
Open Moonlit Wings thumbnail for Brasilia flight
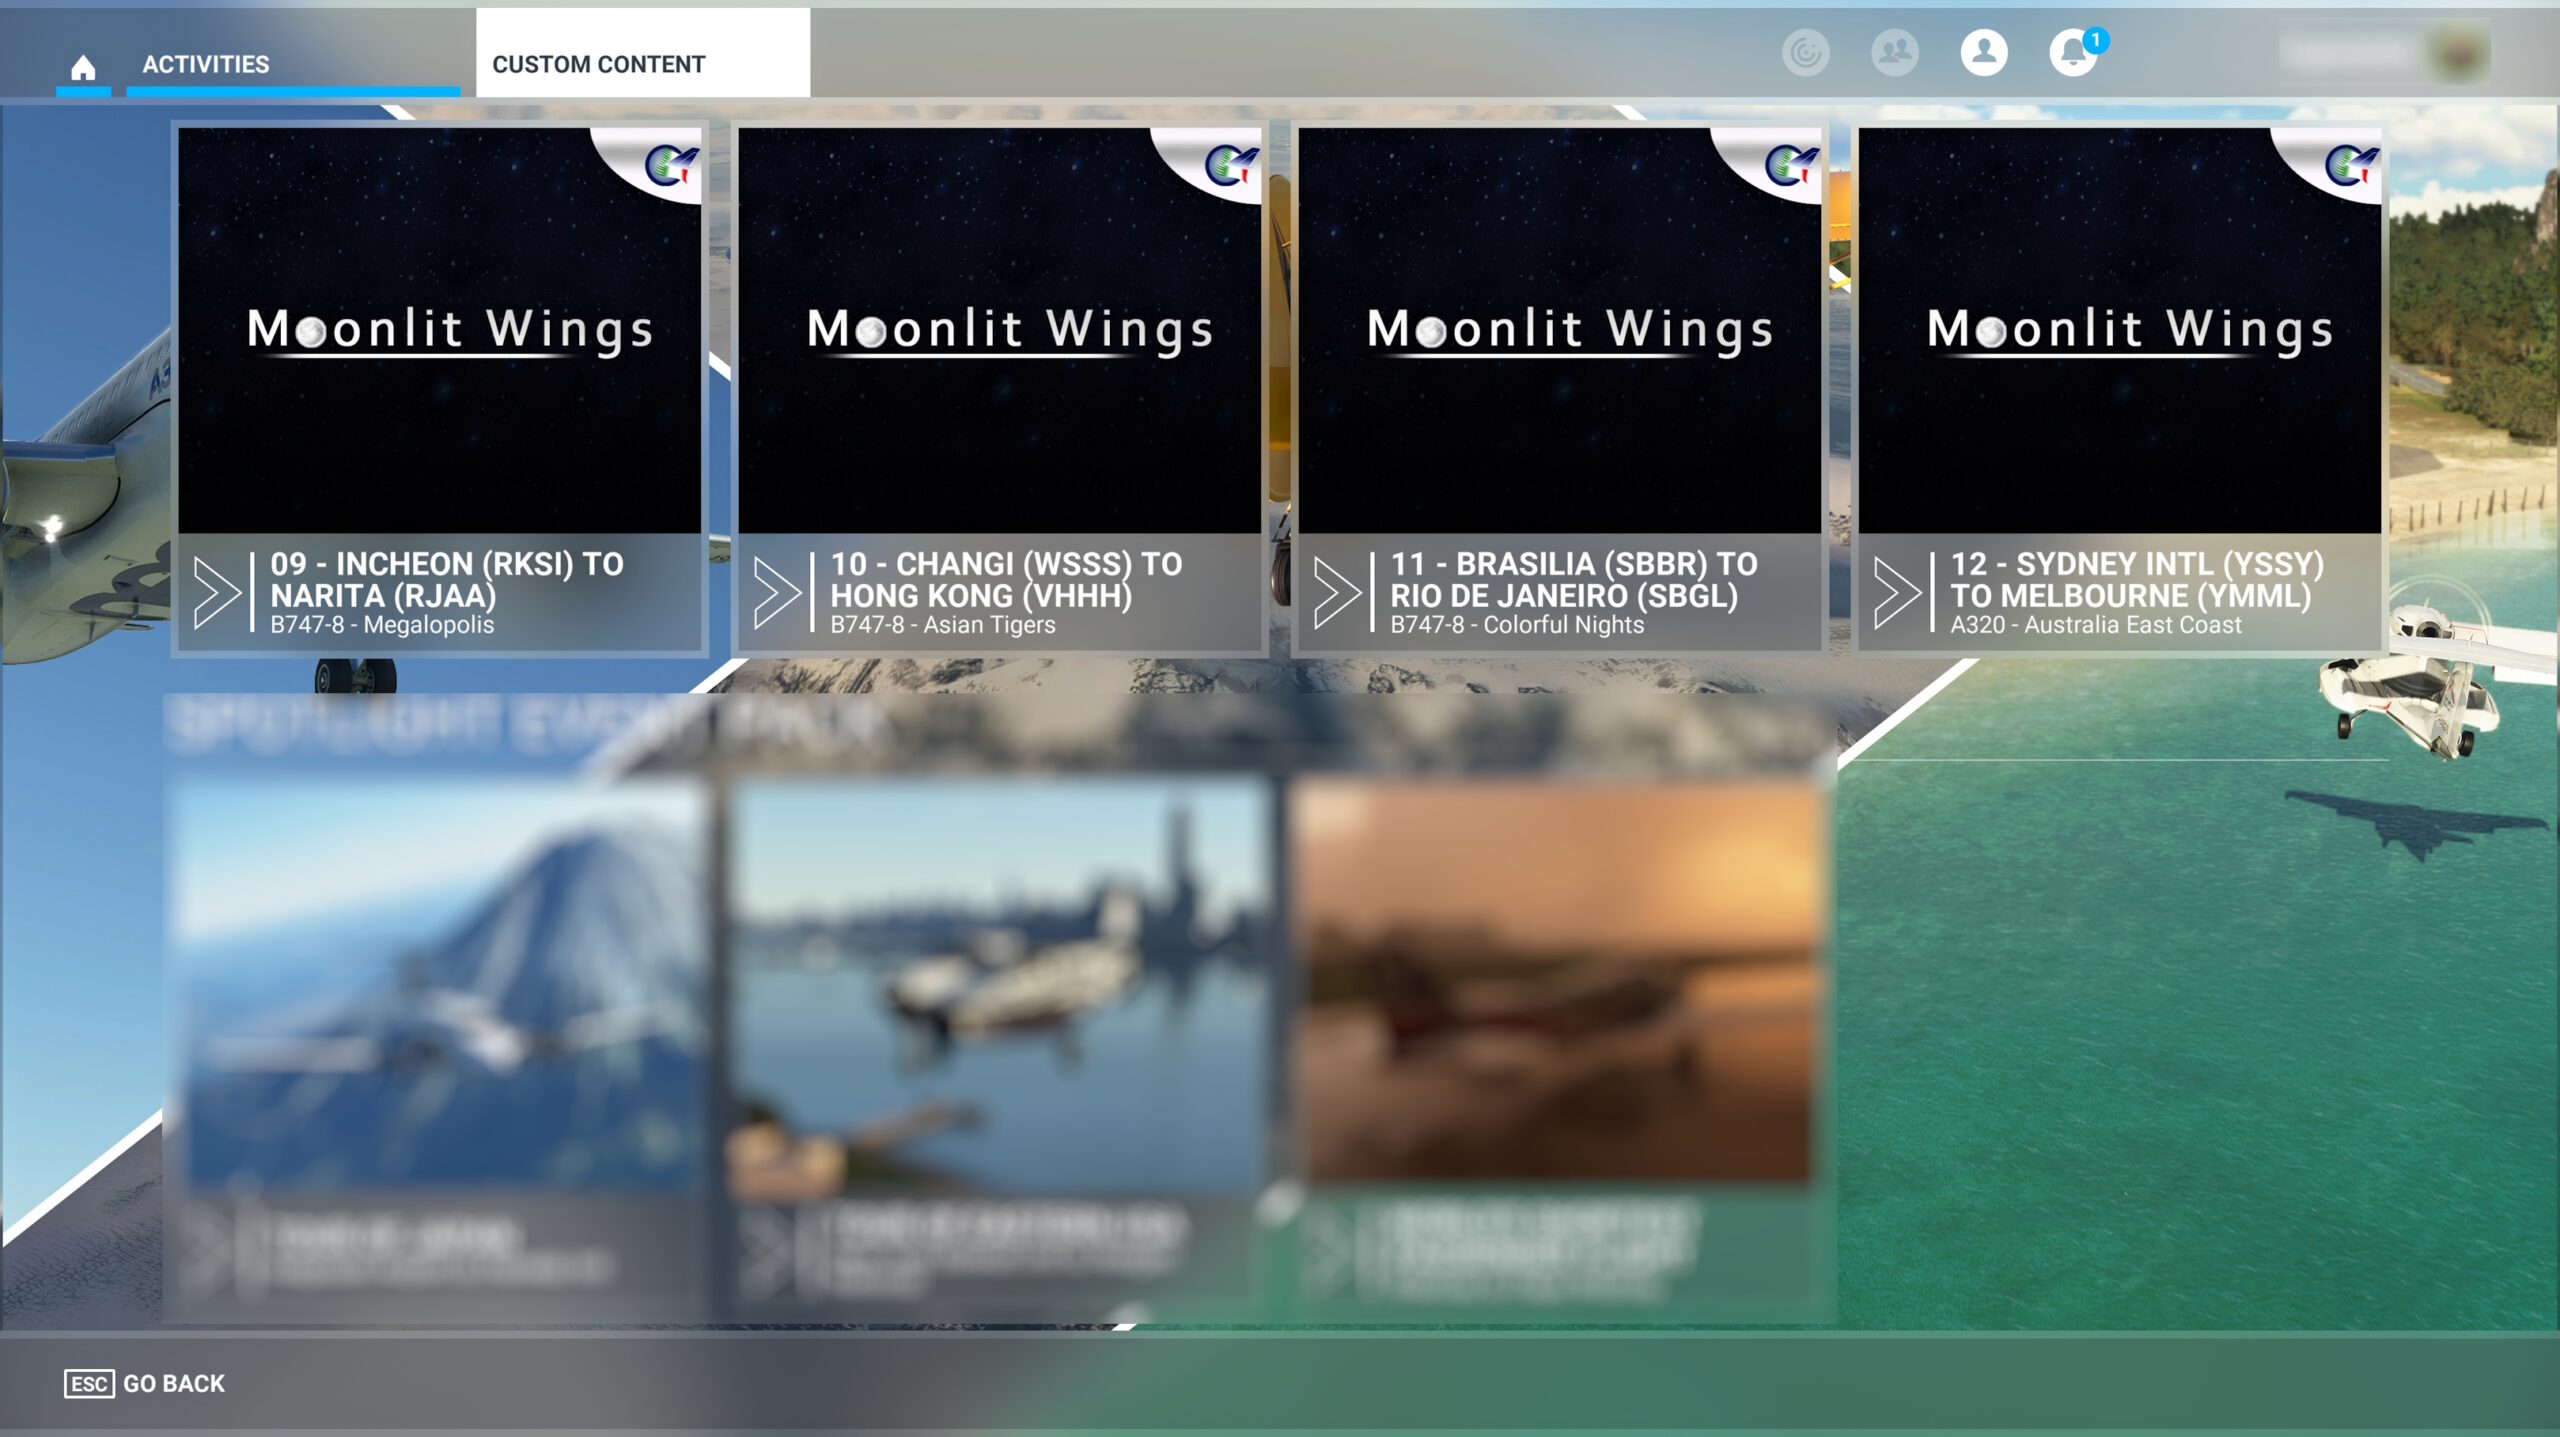point(1560,330)
